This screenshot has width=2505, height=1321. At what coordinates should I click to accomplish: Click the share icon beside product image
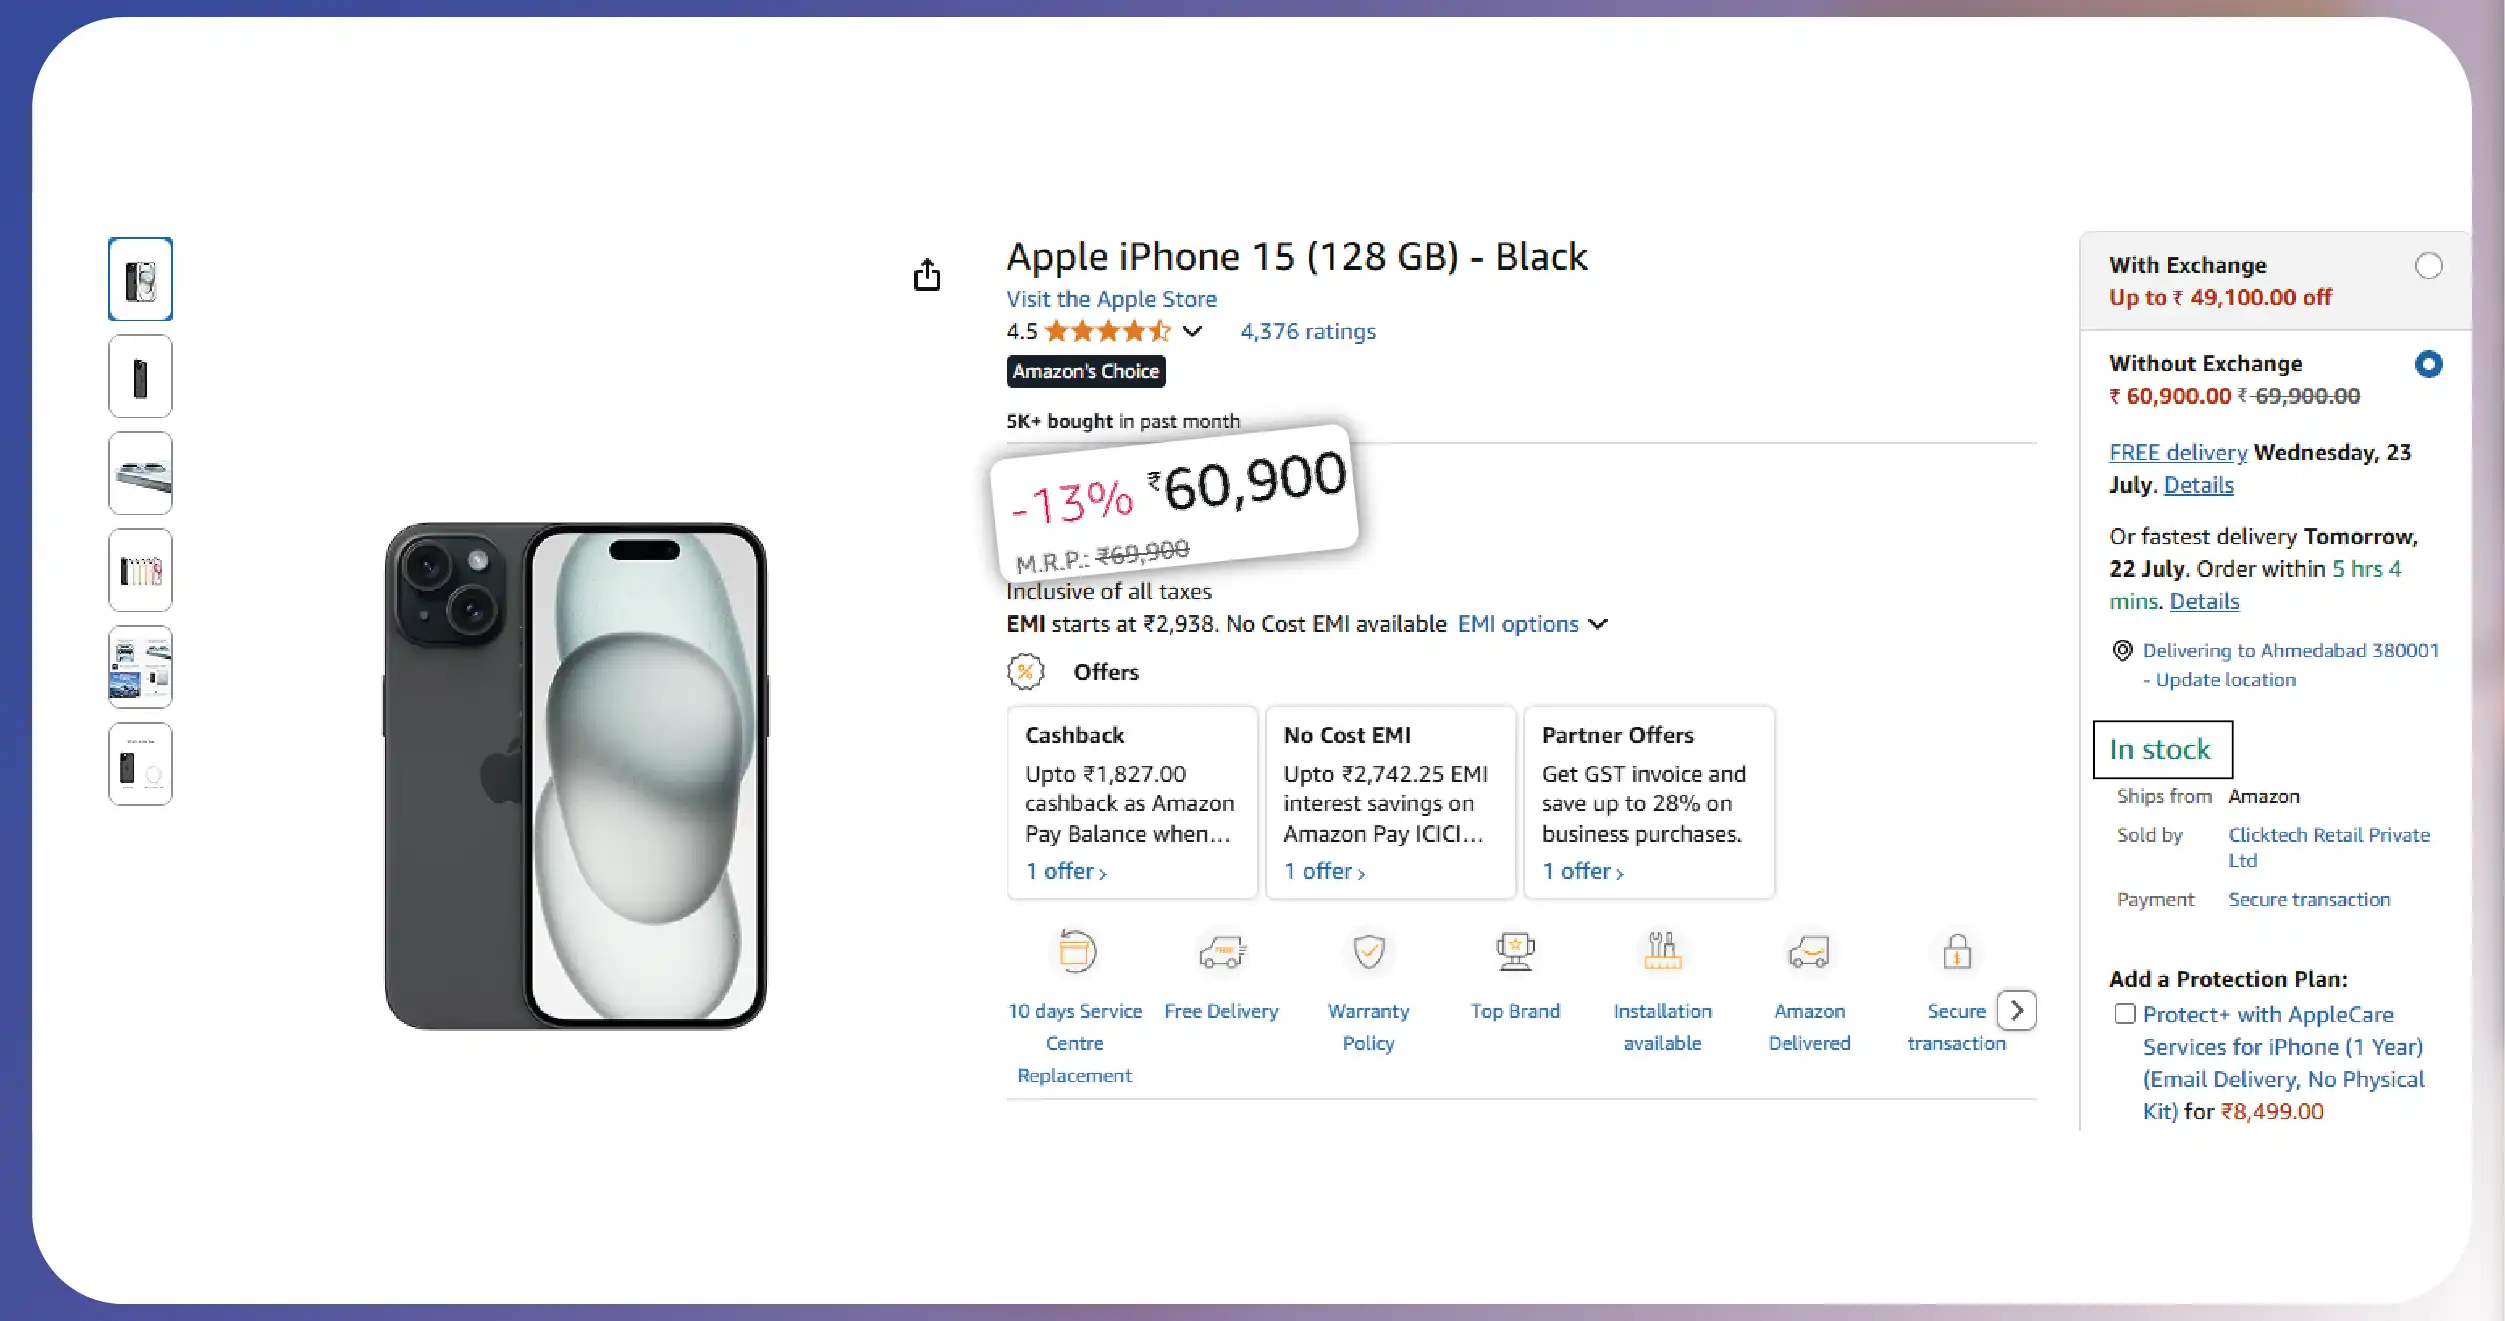927,275
